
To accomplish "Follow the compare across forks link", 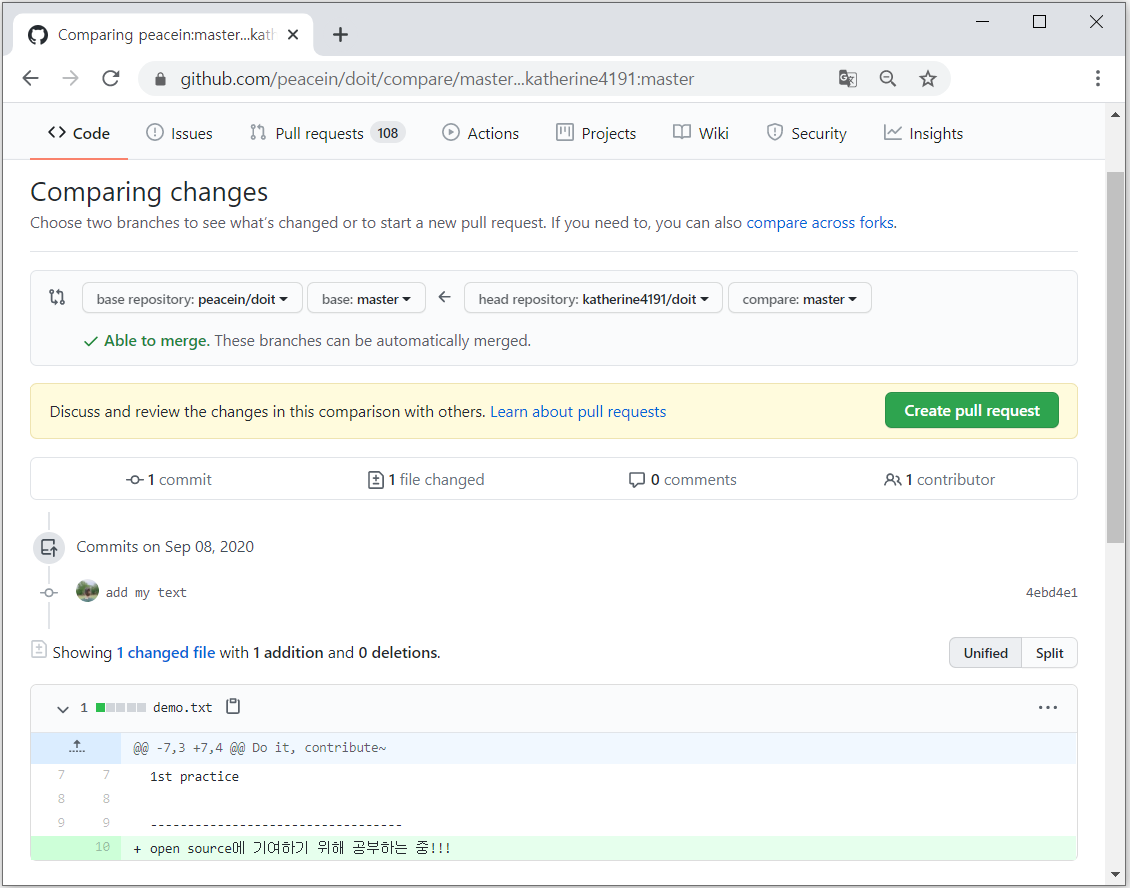I will coord(821,223).
